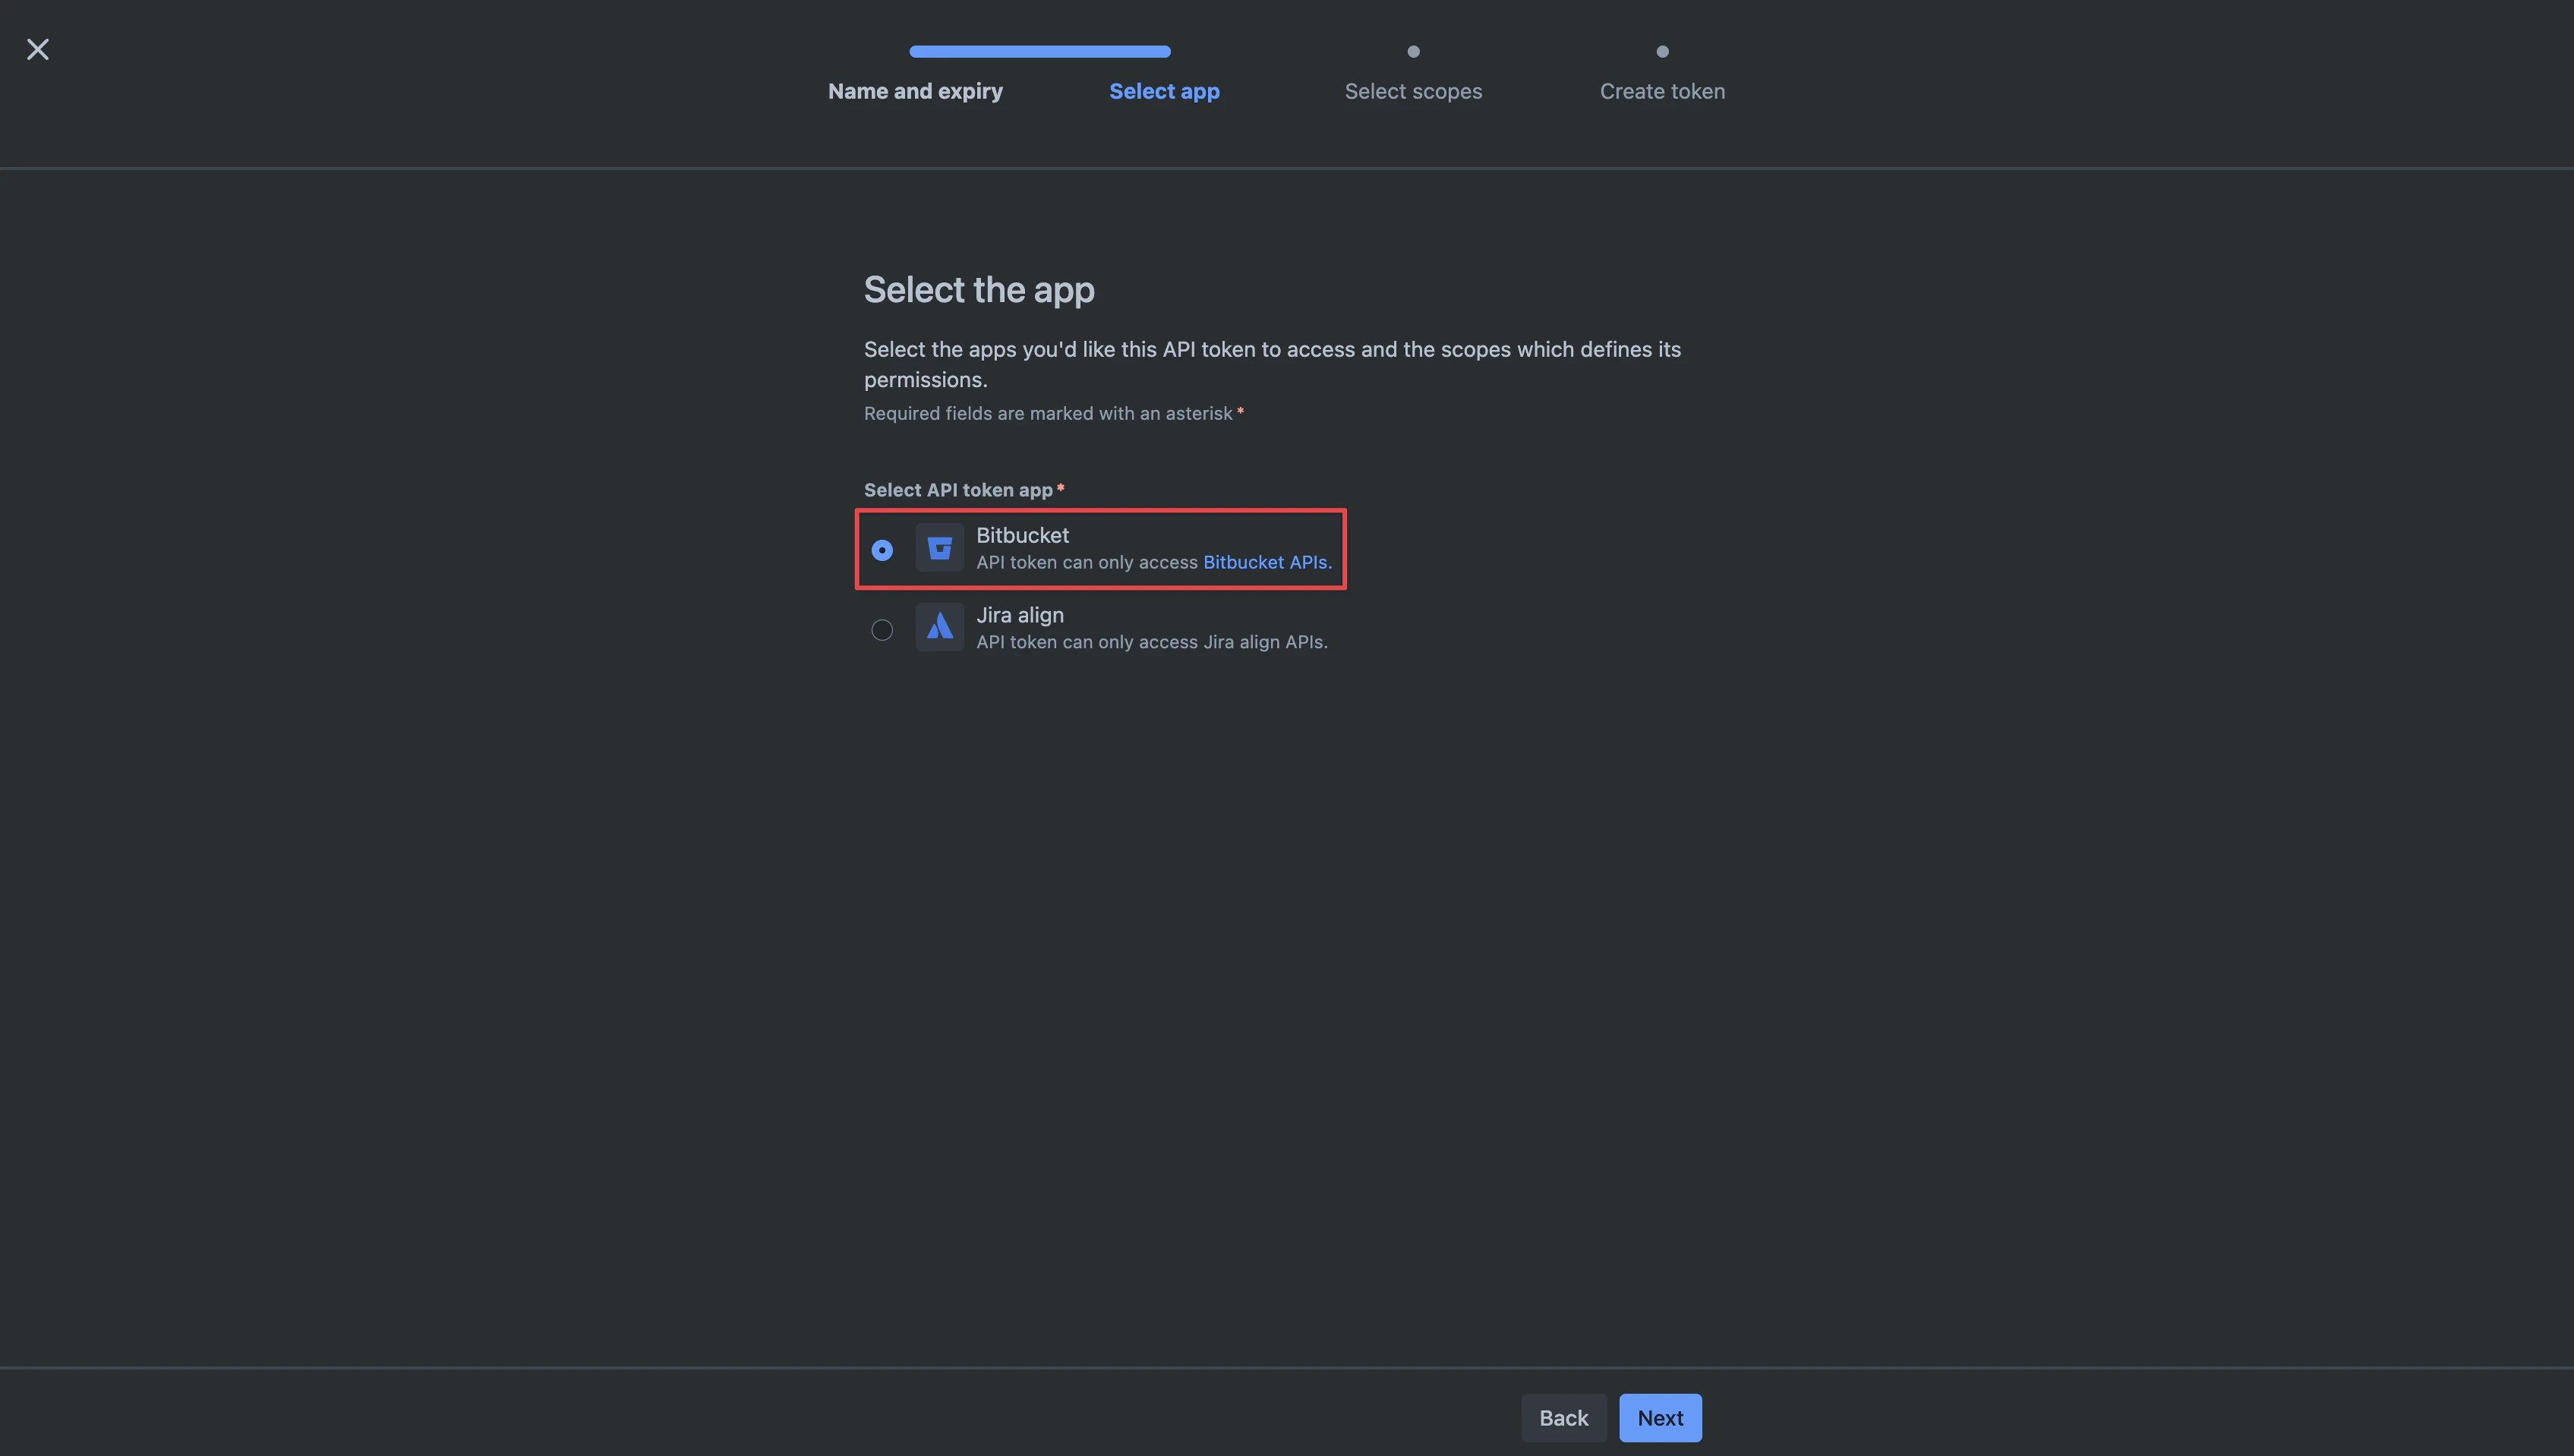Go to Name and expiry step

[915, 91]
